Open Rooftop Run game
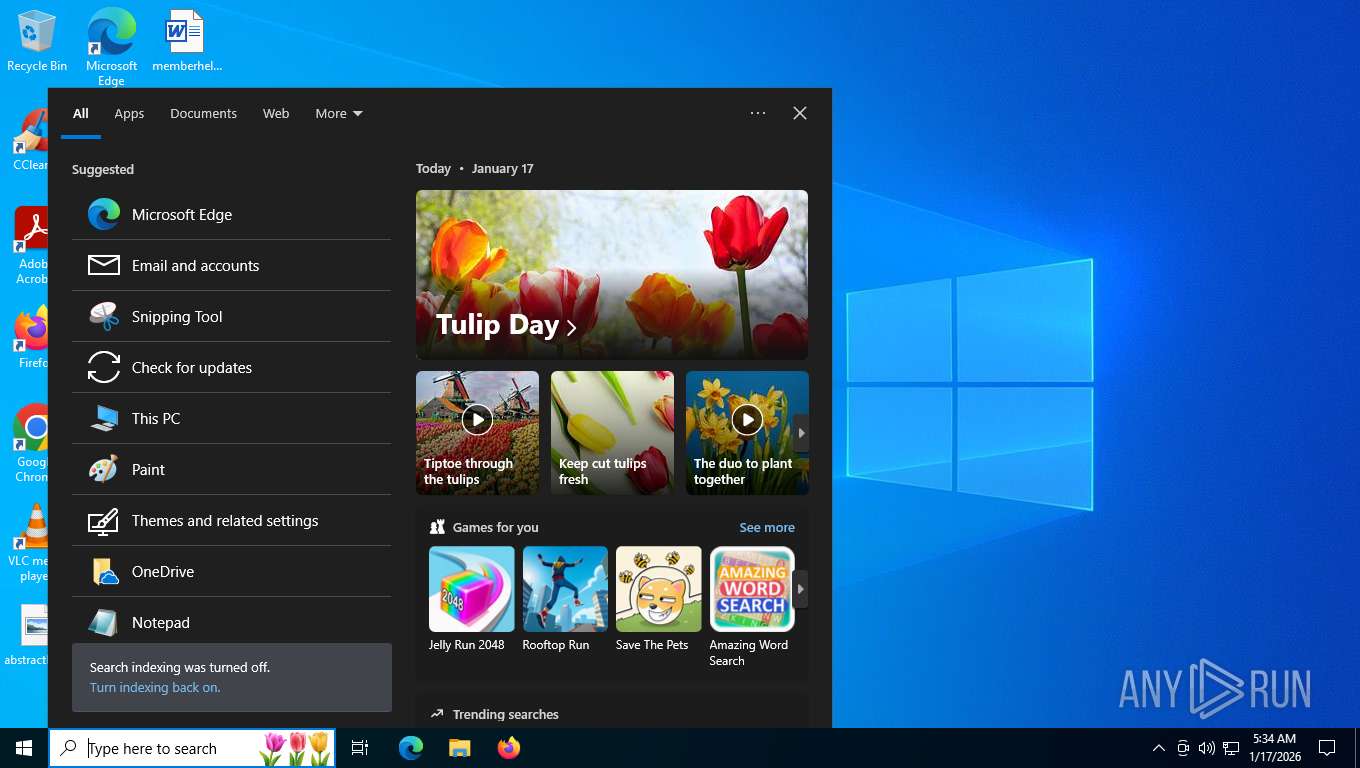The width and height of the screenshot is (1360, 768). pos(565,599)
